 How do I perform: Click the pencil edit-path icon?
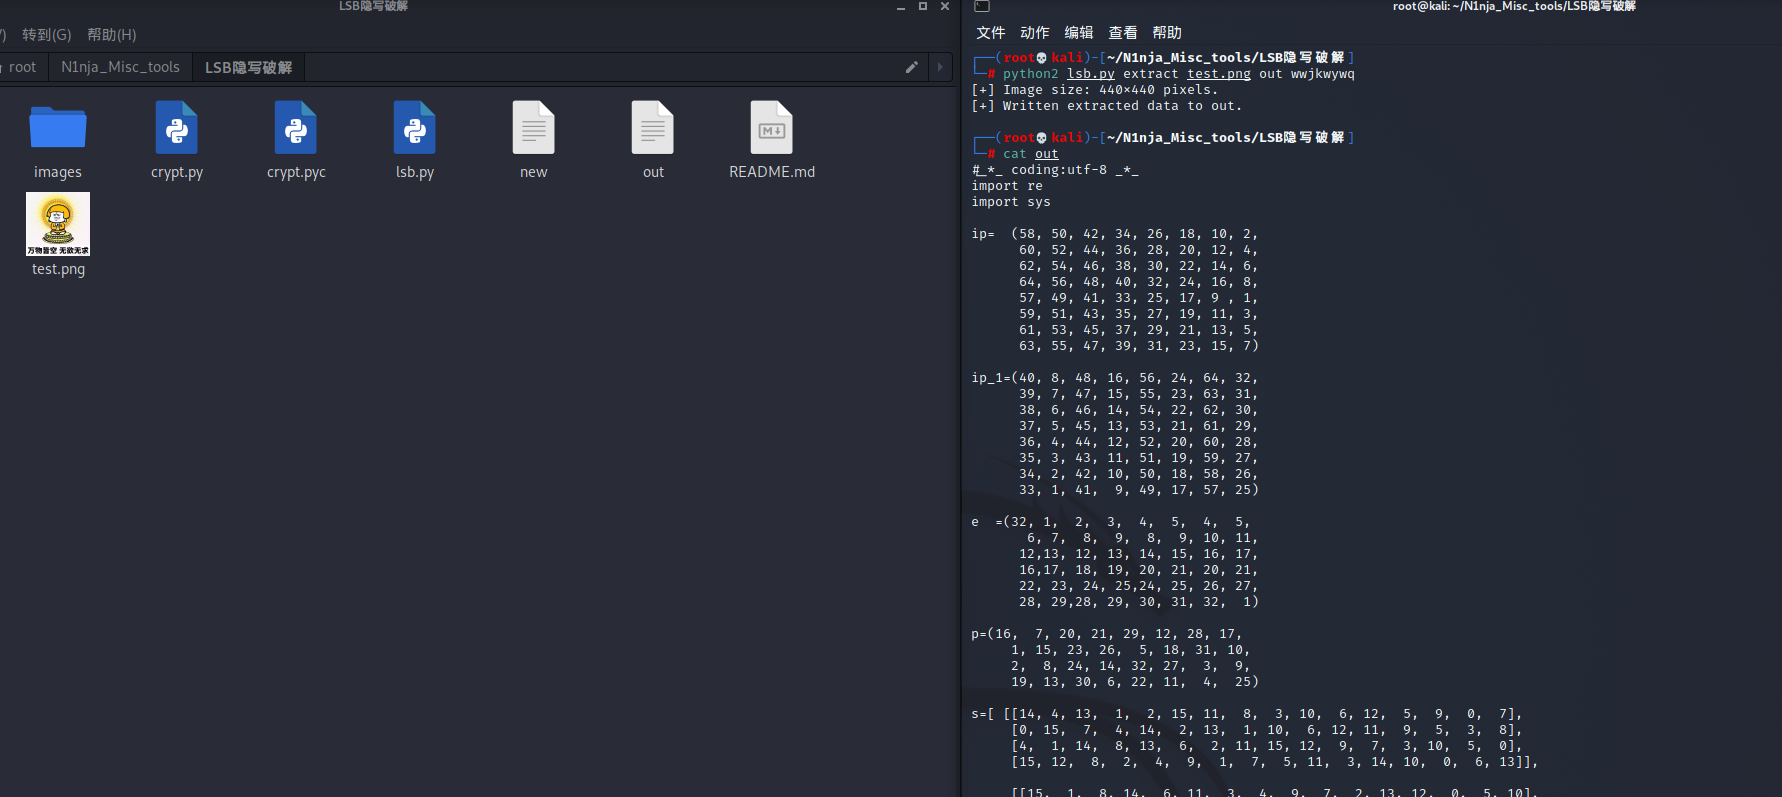pos(911,67)
